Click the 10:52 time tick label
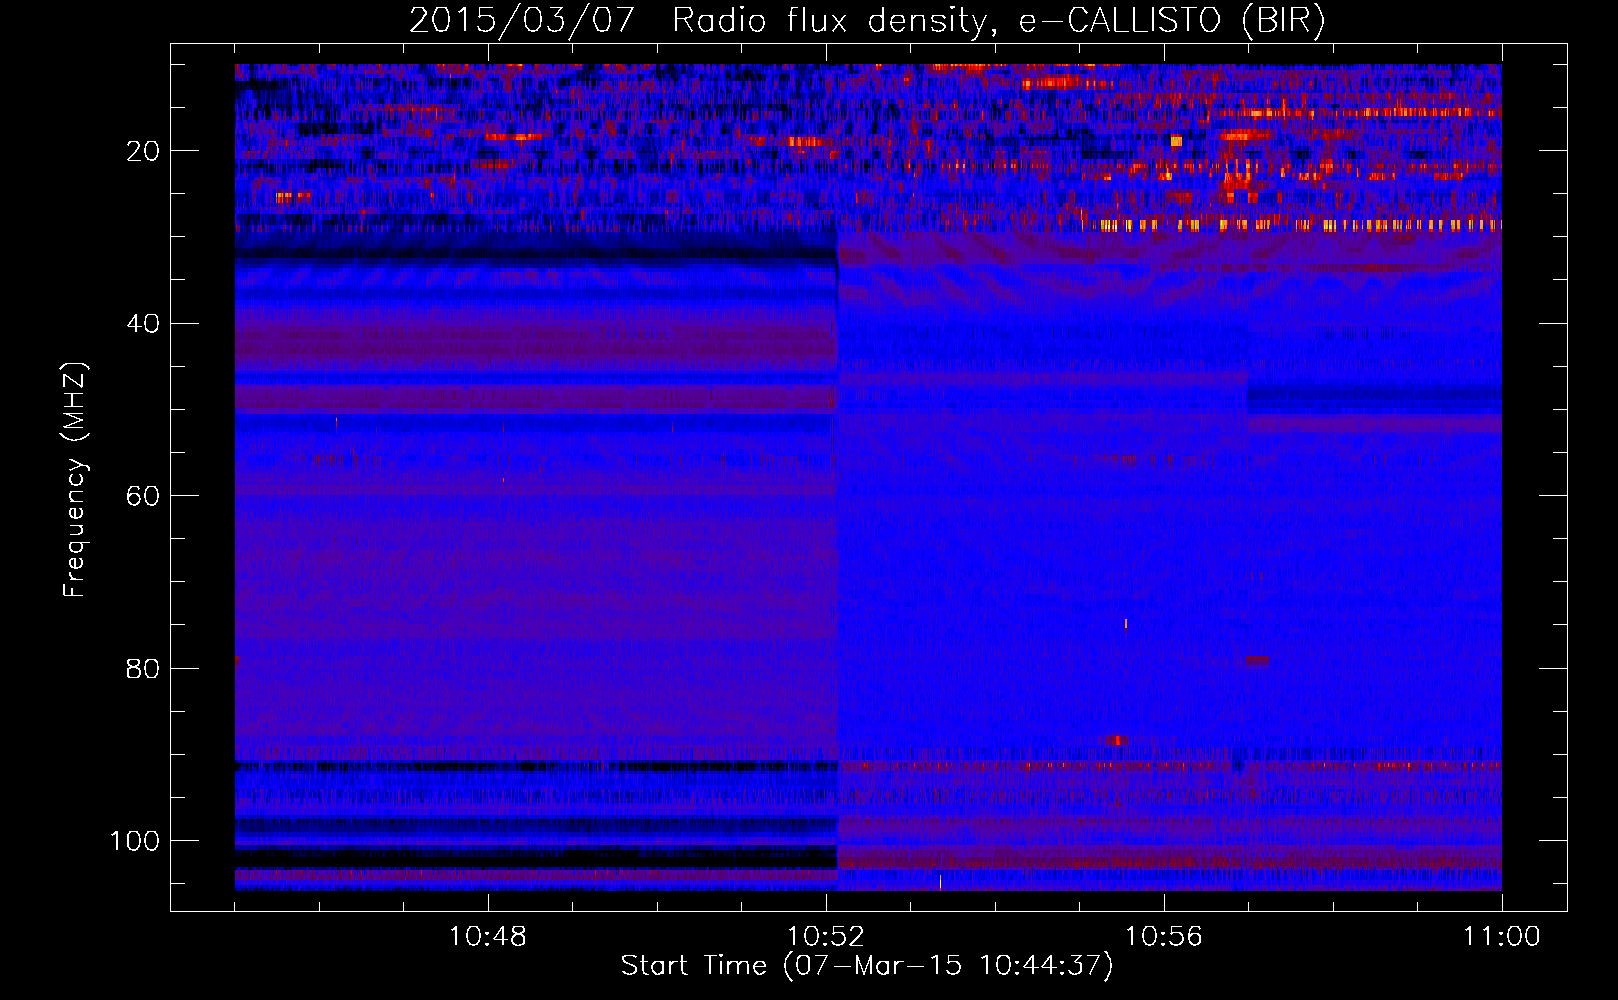Screen dimensions: 1618x1000 [x=825, y=937]
